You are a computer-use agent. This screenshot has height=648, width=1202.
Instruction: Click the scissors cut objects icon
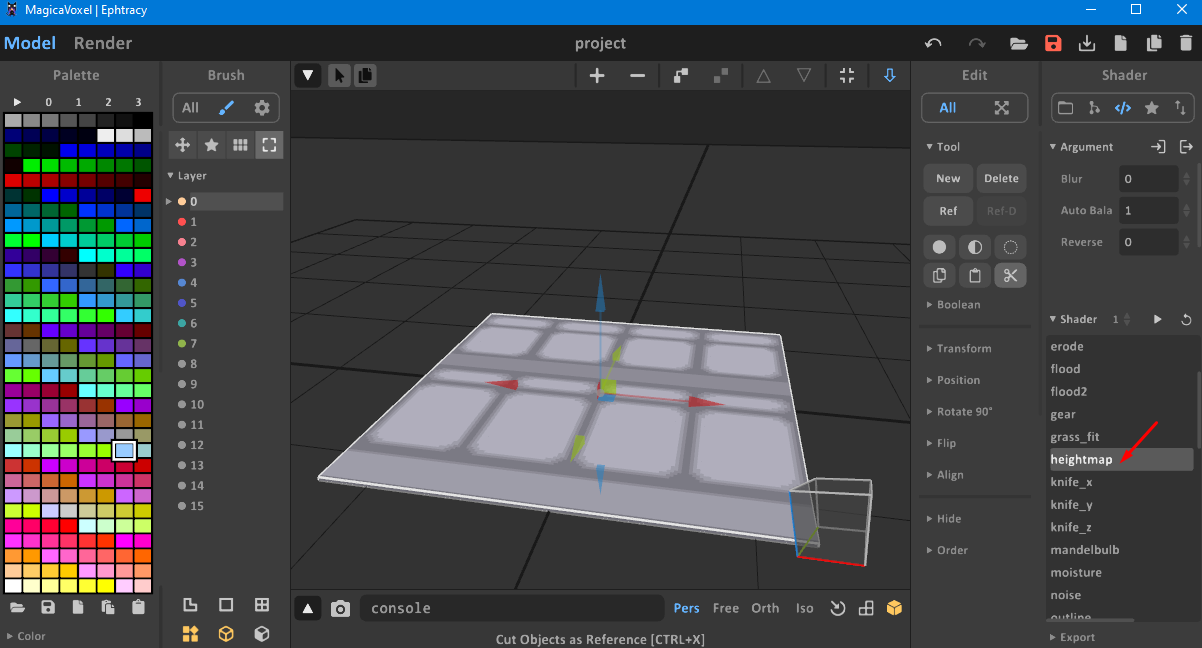(1010, 276)
